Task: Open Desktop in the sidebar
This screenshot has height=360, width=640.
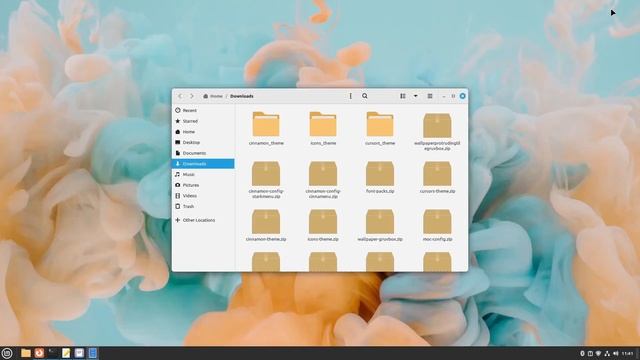Action: click(x=203, y=142)
